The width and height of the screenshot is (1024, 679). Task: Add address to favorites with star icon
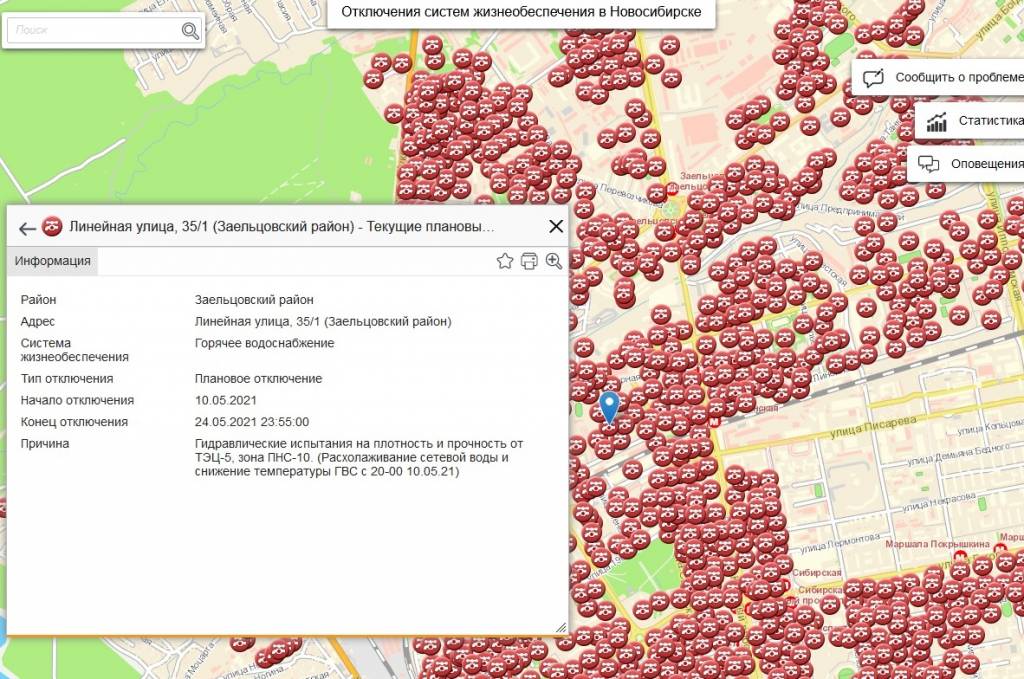[505, 261]
